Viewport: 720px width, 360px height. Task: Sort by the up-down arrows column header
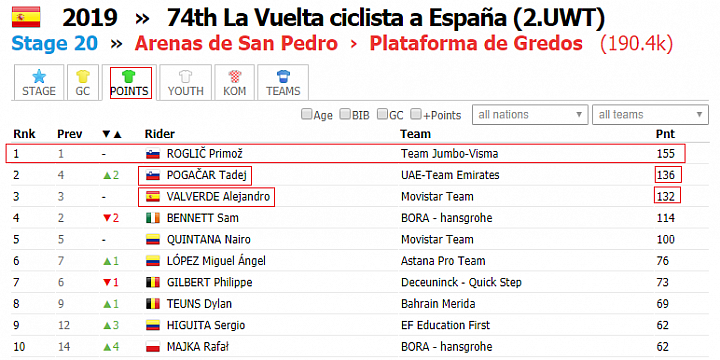pyautogui.click(x=112, y=134)
